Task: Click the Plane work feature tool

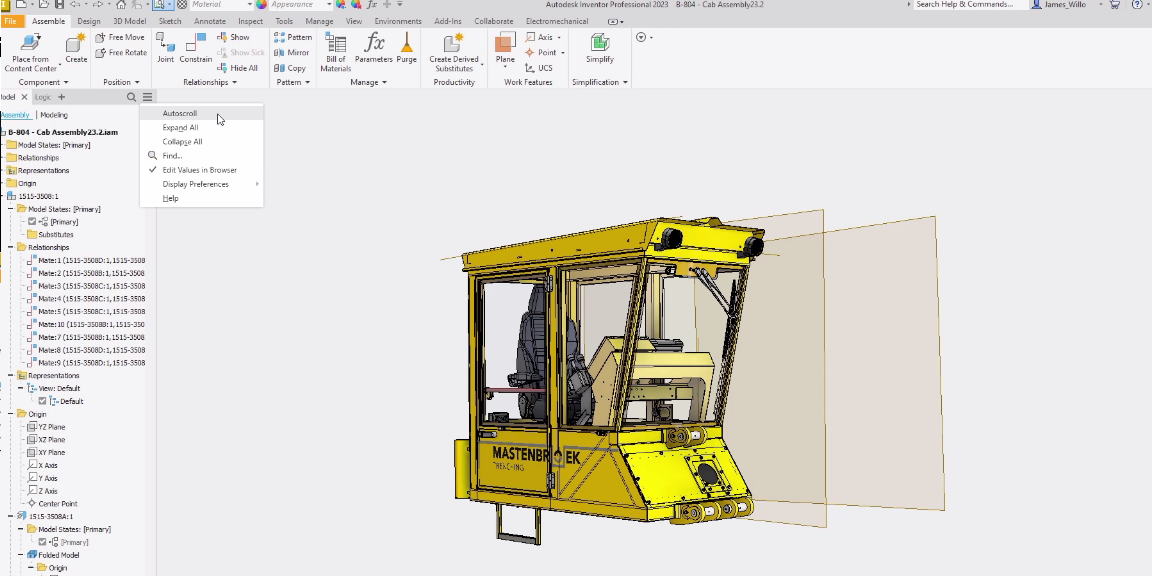Action: pos(505,48)
